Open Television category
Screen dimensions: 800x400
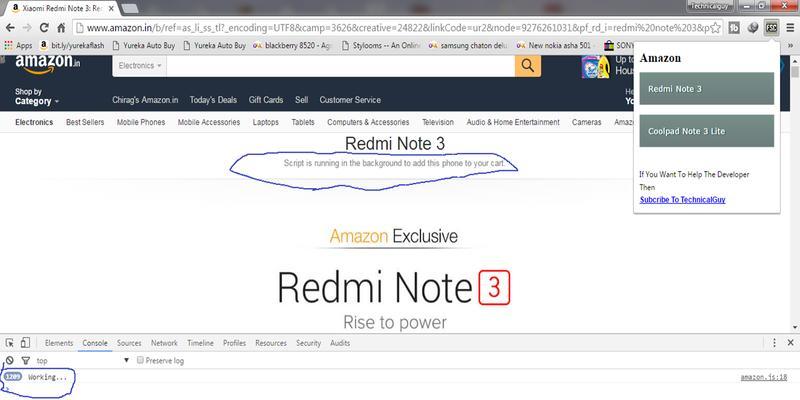(438, 122)
